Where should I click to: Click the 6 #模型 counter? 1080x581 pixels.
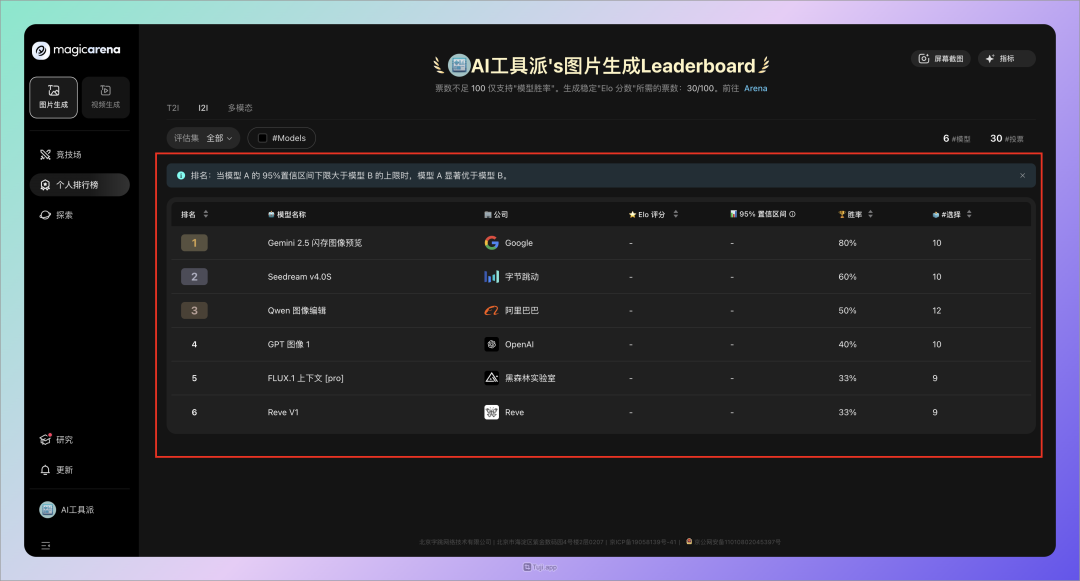(956, 138)
